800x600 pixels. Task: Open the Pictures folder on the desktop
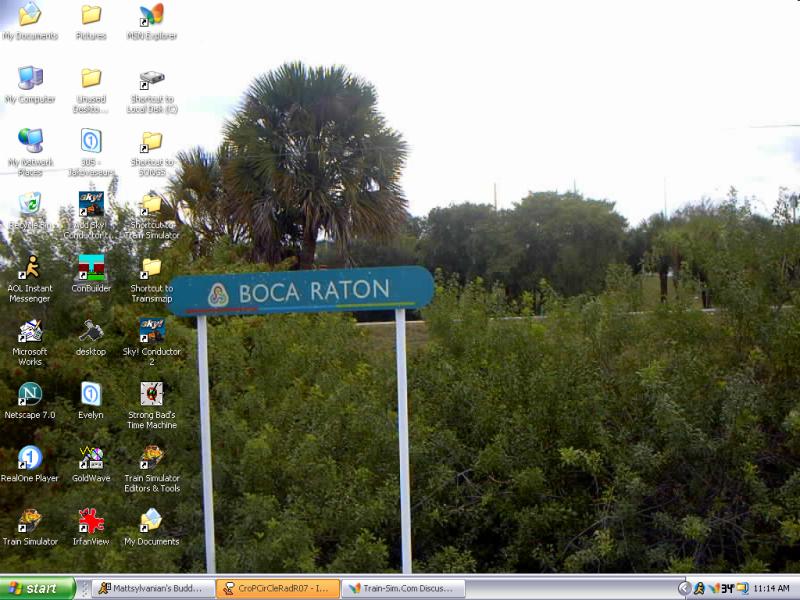pos(91,21)
